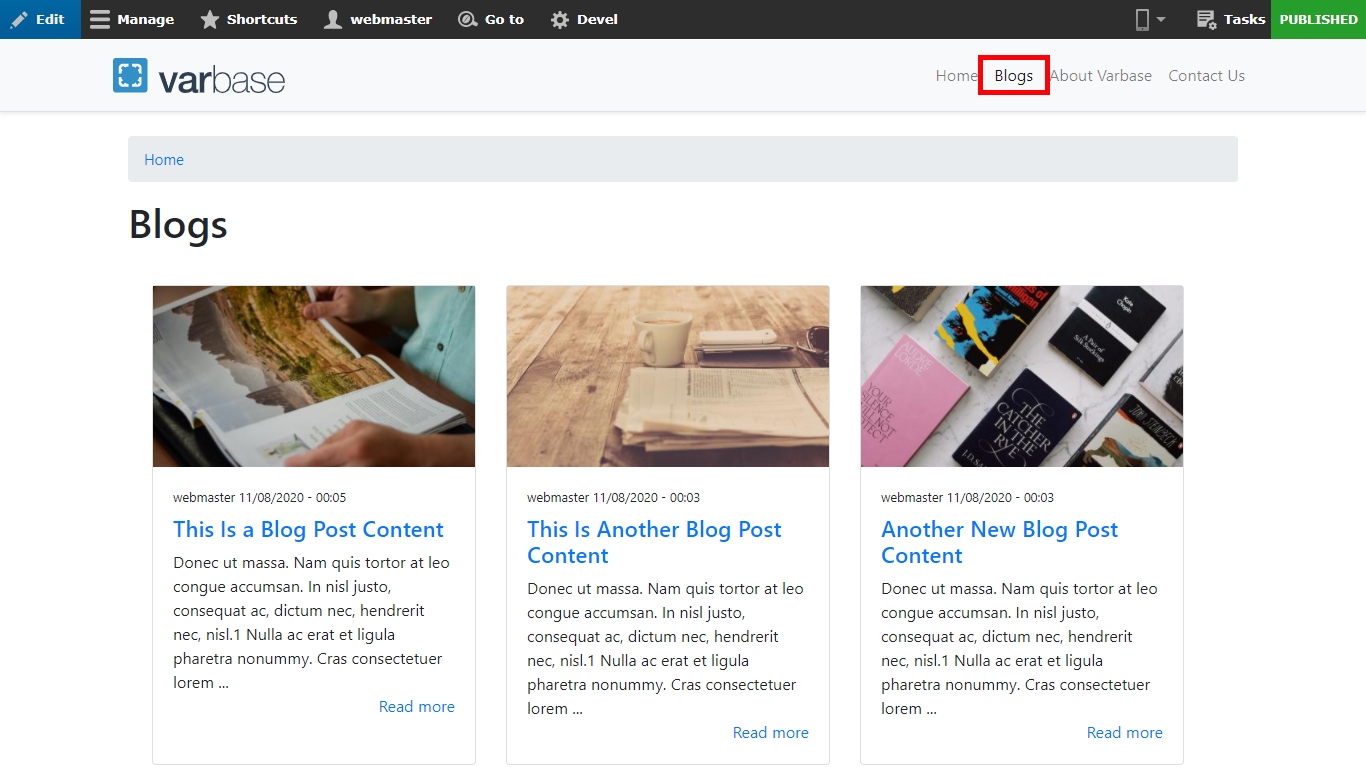Click the green PUBLISHED status button
This screenshot has width=1366, height=768.
[x=1318, y=19]
